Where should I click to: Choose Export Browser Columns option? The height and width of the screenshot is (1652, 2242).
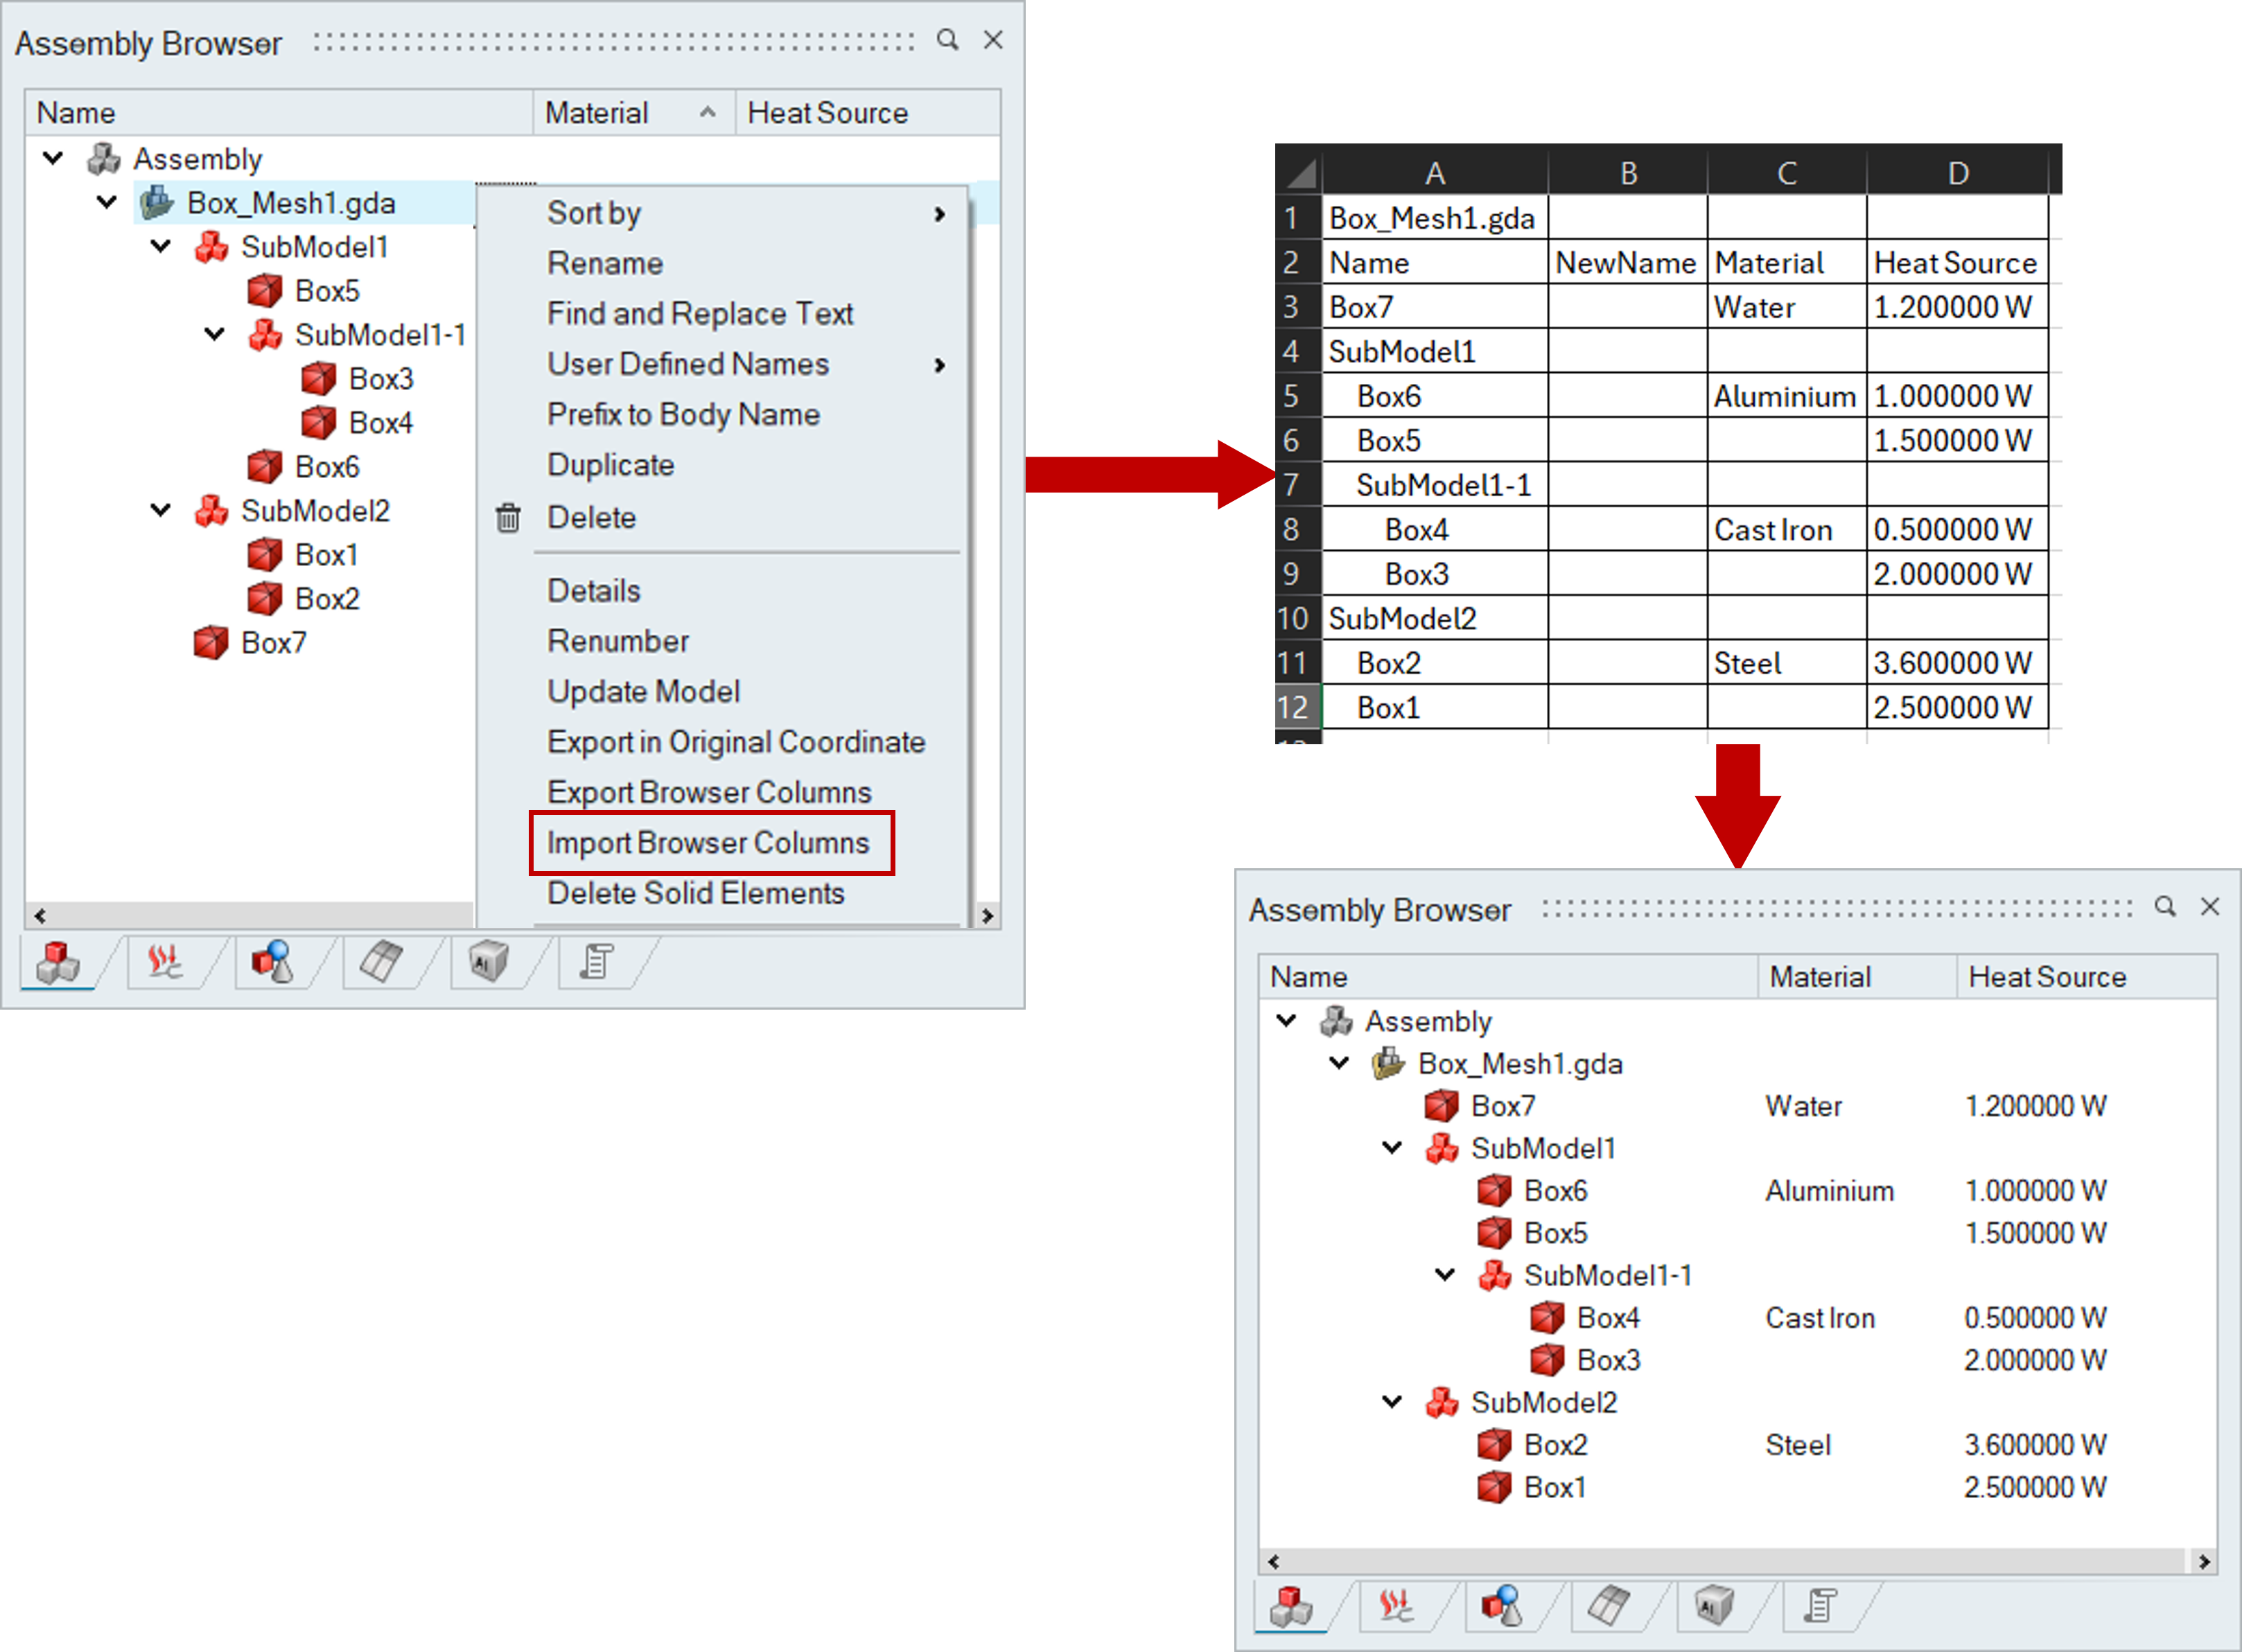(708, 792)
